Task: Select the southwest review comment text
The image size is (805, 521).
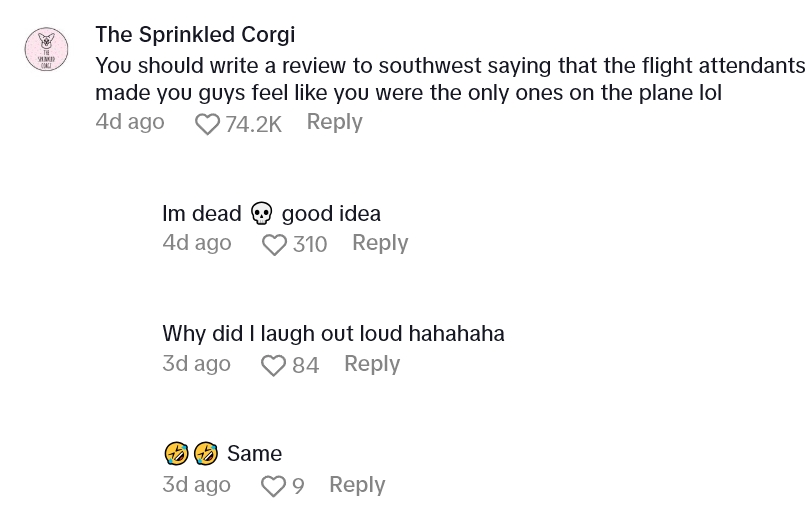Action: click(450, 79)
